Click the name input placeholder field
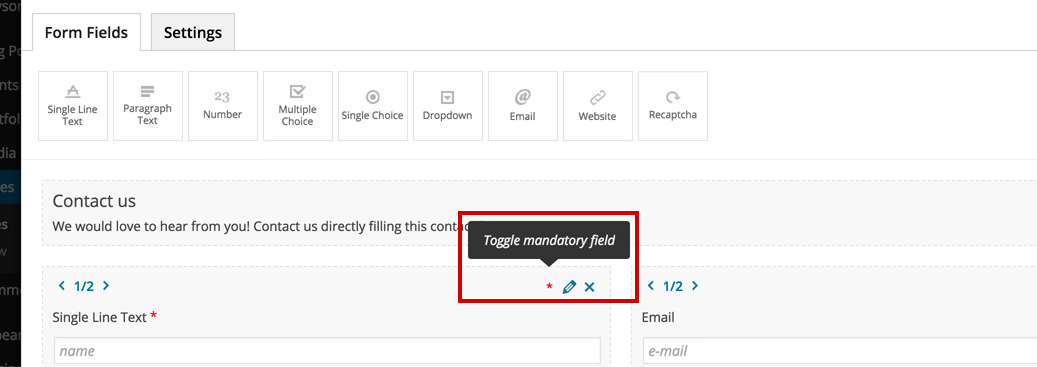This screenshot has width=1037, height=367. pos(327,350)
